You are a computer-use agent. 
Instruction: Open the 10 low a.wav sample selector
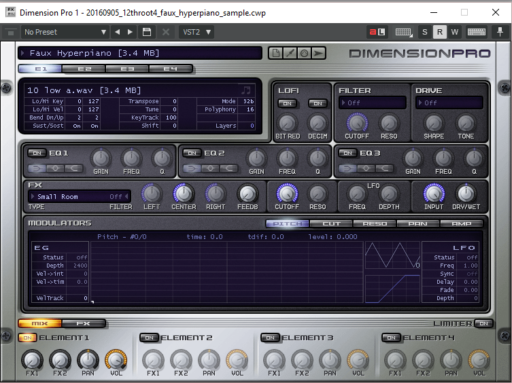coord(133,90)
